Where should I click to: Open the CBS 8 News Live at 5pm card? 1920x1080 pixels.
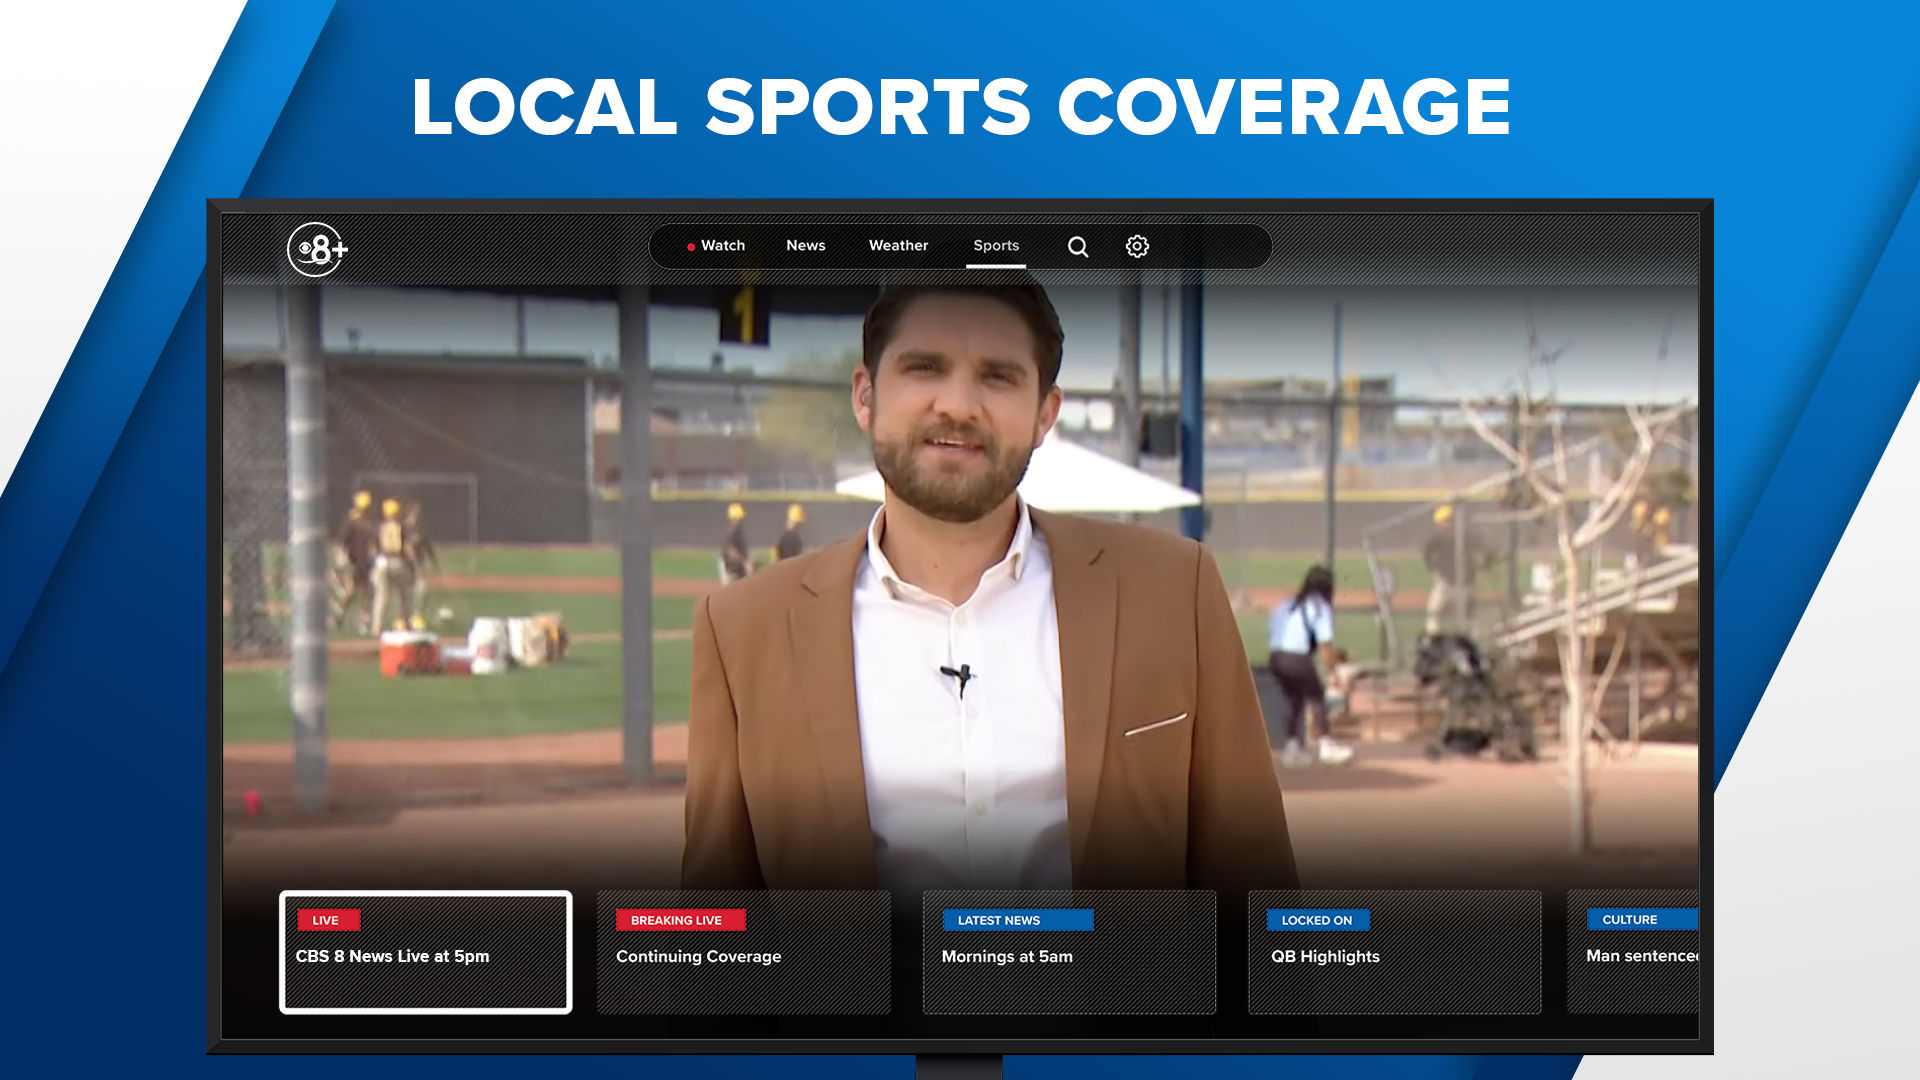pyautogui.click(x=426, y=952)
